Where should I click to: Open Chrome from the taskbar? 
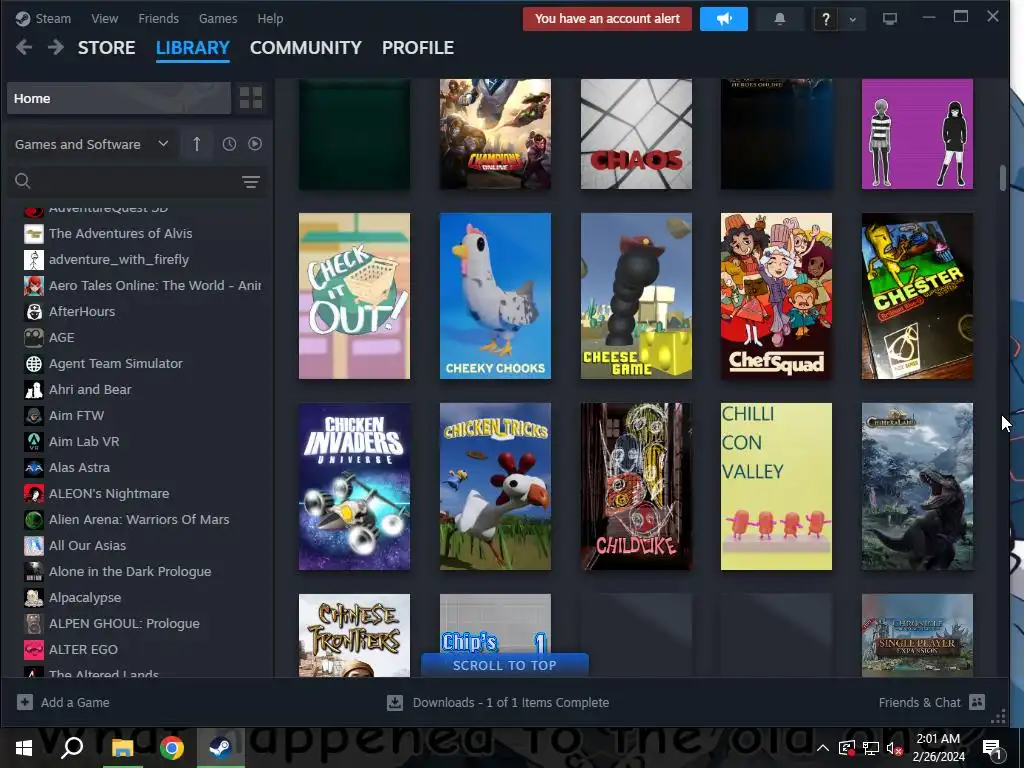click(x=172, y=748)
